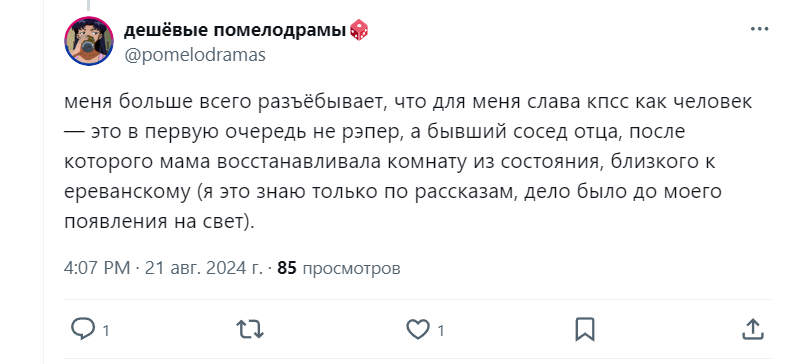Click the reply count number 1
The width and height of the screenshot is (791, 364).
(106, 331)
